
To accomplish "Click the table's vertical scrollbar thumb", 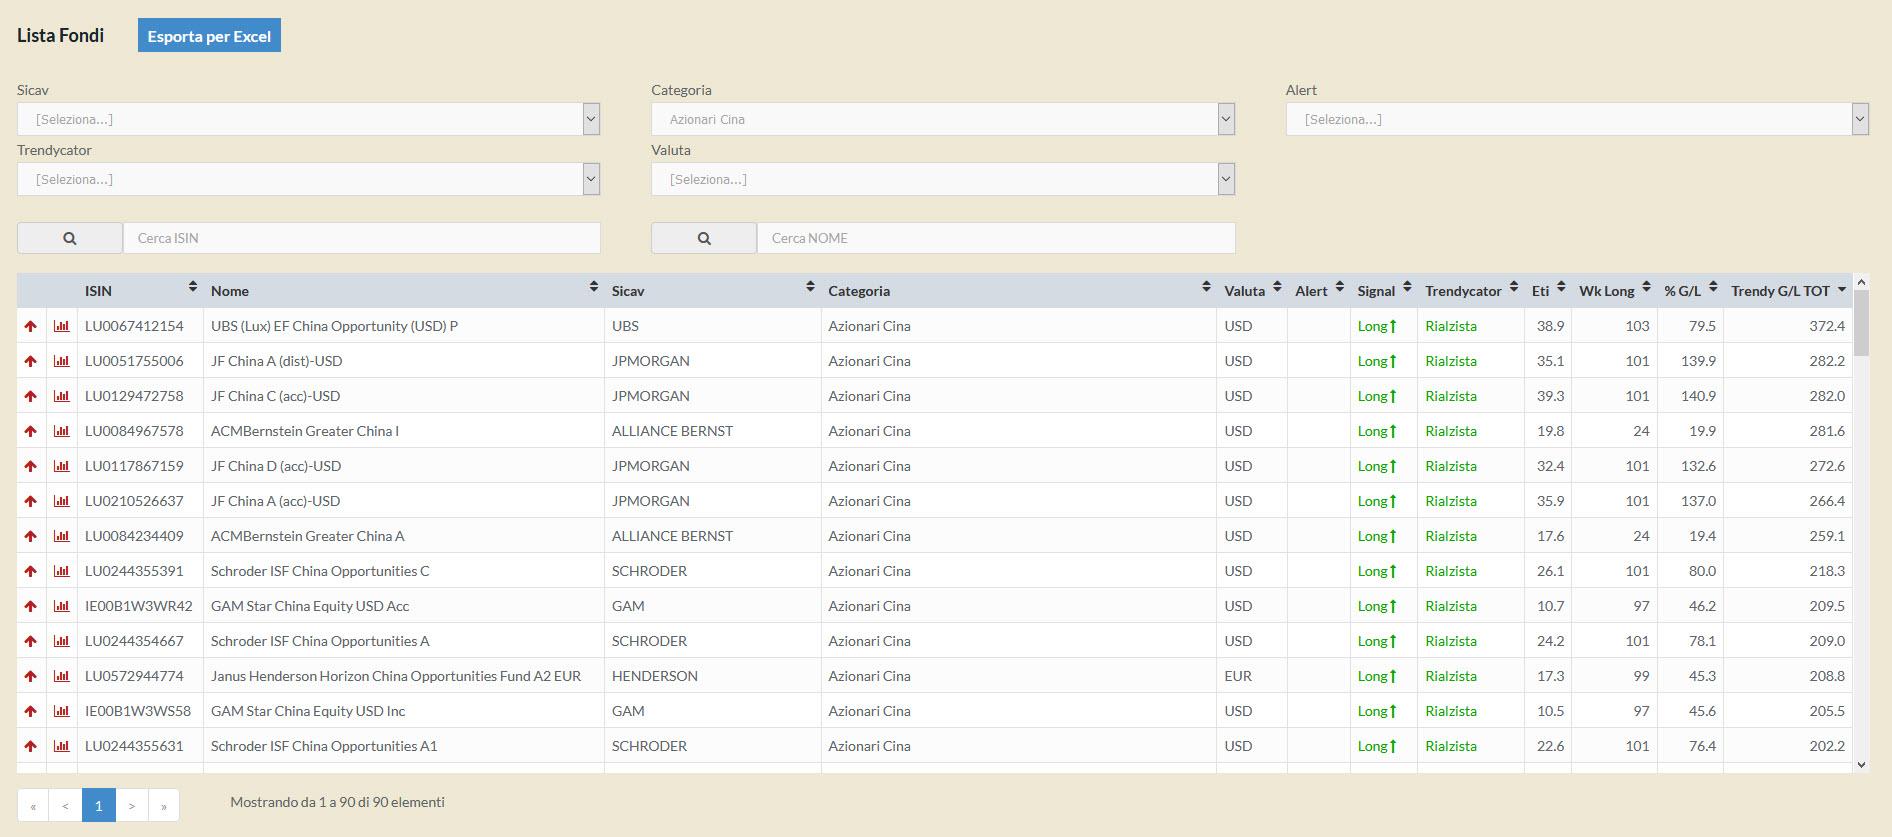I will 1861,323.
